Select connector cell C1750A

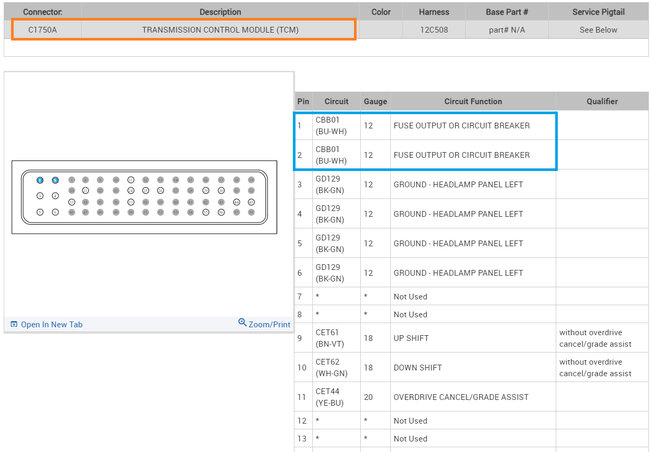tap(43, 30)
